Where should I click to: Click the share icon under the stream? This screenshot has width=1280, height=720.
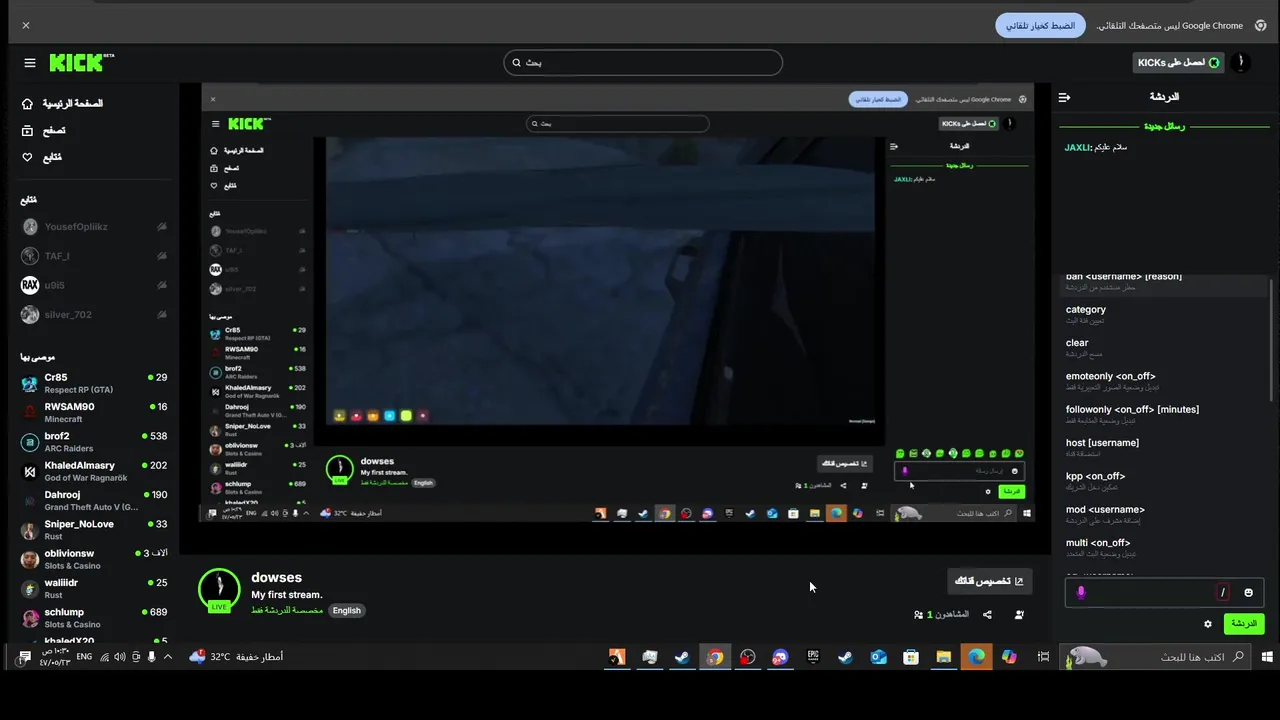[x=988, y=614]
